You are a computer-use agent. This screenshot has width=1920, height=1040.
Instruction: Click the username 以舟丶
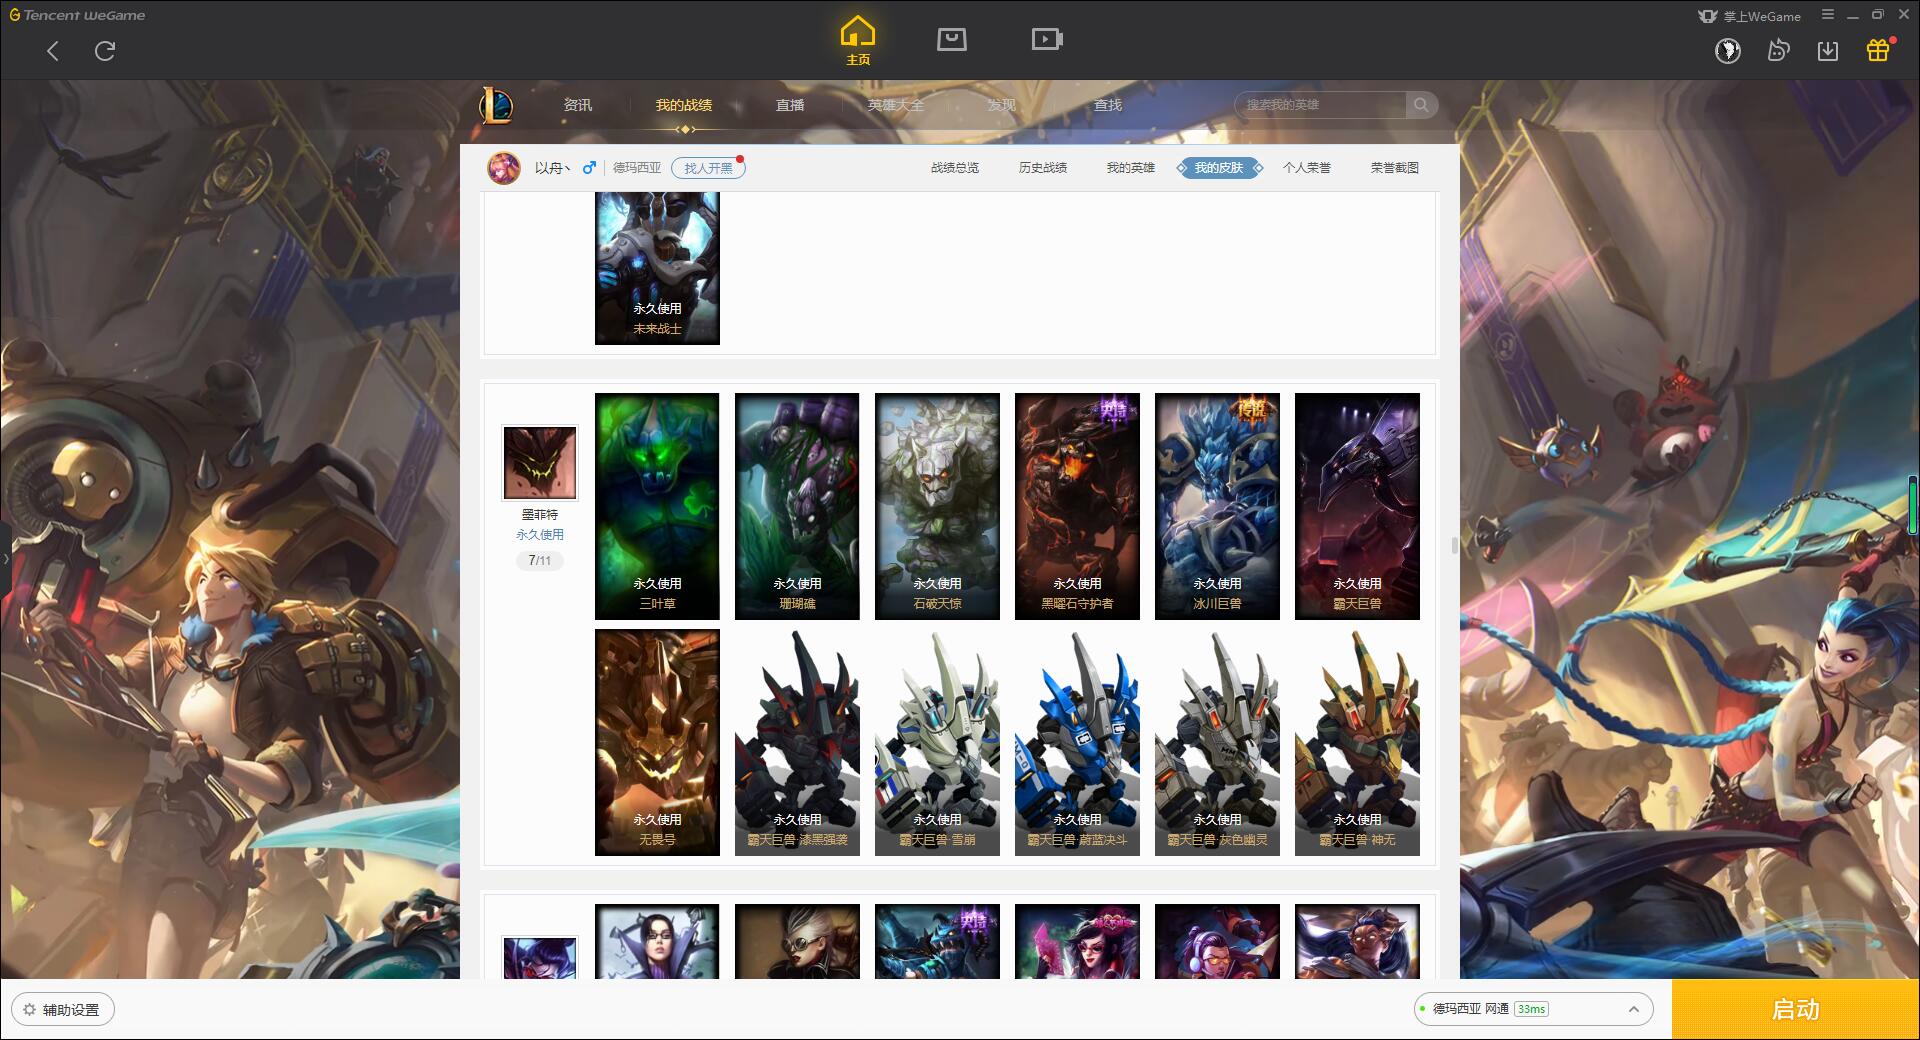[x=552, y=168]
